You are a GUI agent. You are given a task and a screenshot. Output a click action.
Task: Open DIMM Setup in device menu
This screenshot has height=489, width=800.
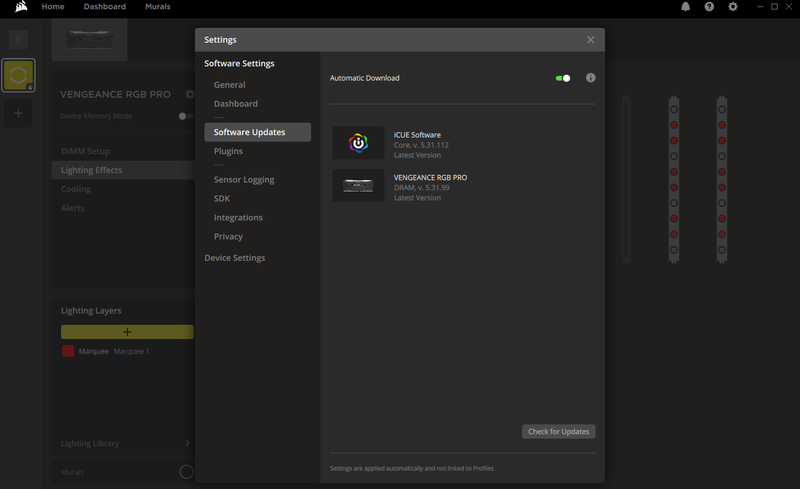[85, 151]
